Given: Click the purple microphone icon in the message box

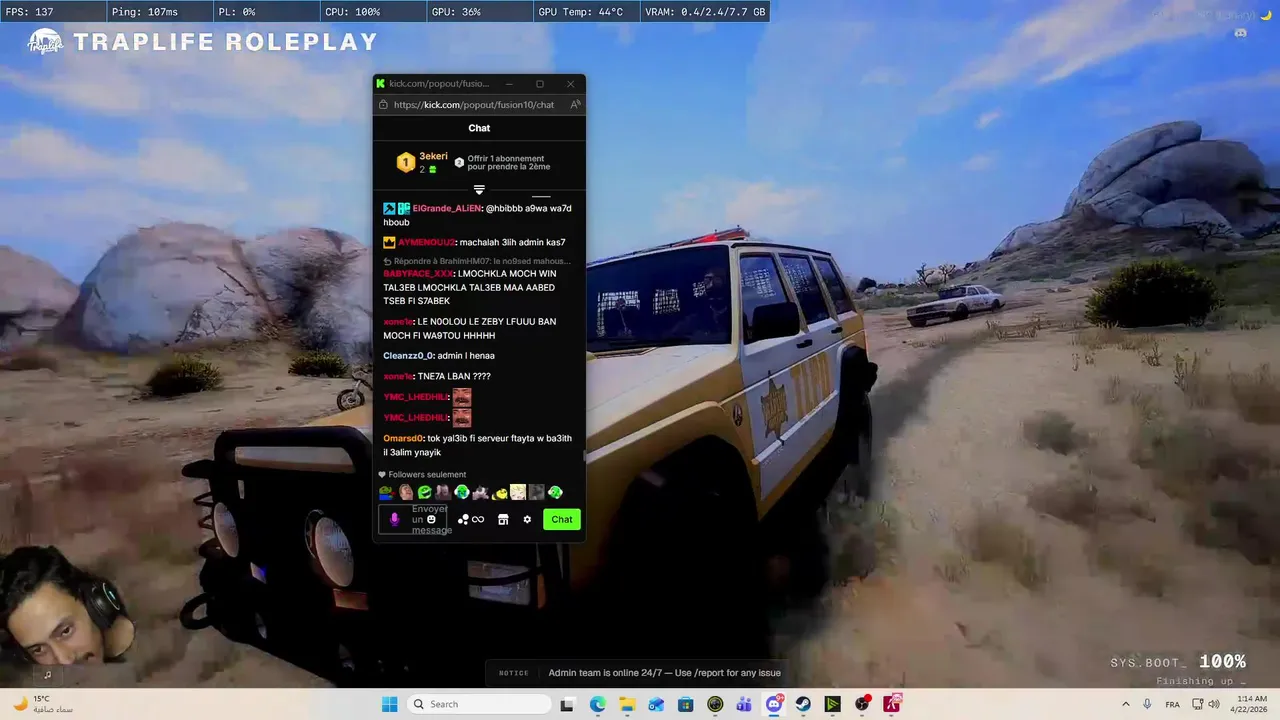Looking at the screenshot, I should (x=394, y=519).
